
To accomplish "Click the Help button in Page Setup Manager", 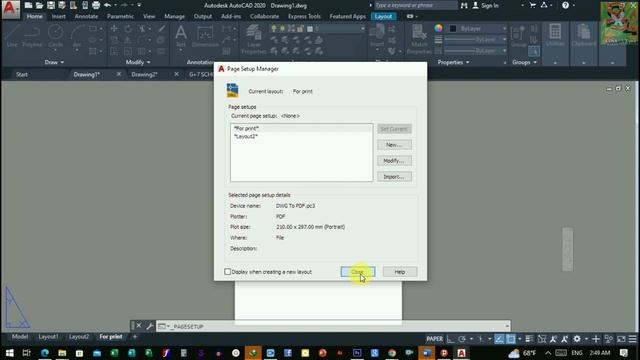I will (x=400, y=272).
